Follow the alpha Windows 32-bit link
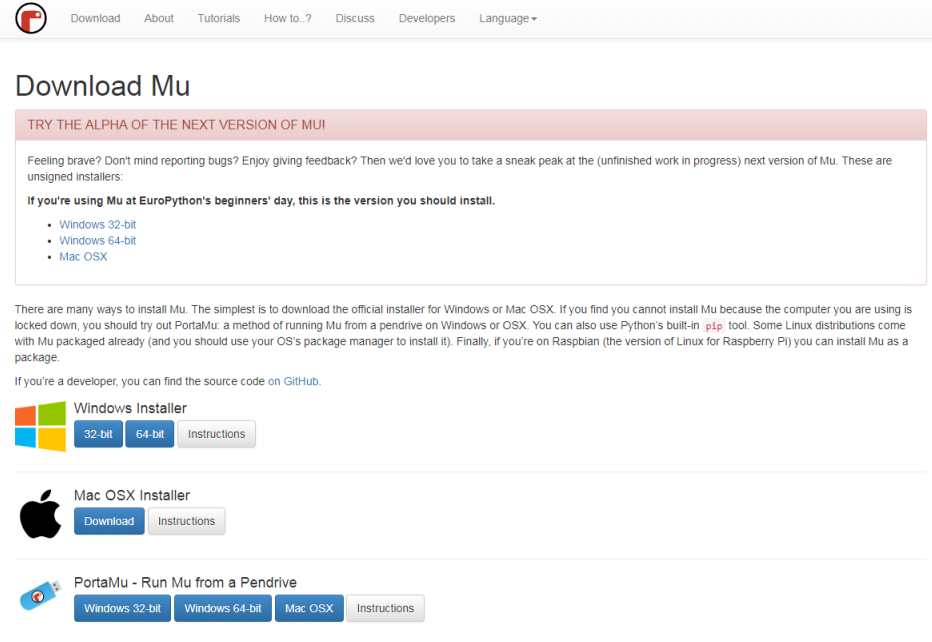Image resolution: width=932 pixels, height=642 pixels. (x=97, y=225)
